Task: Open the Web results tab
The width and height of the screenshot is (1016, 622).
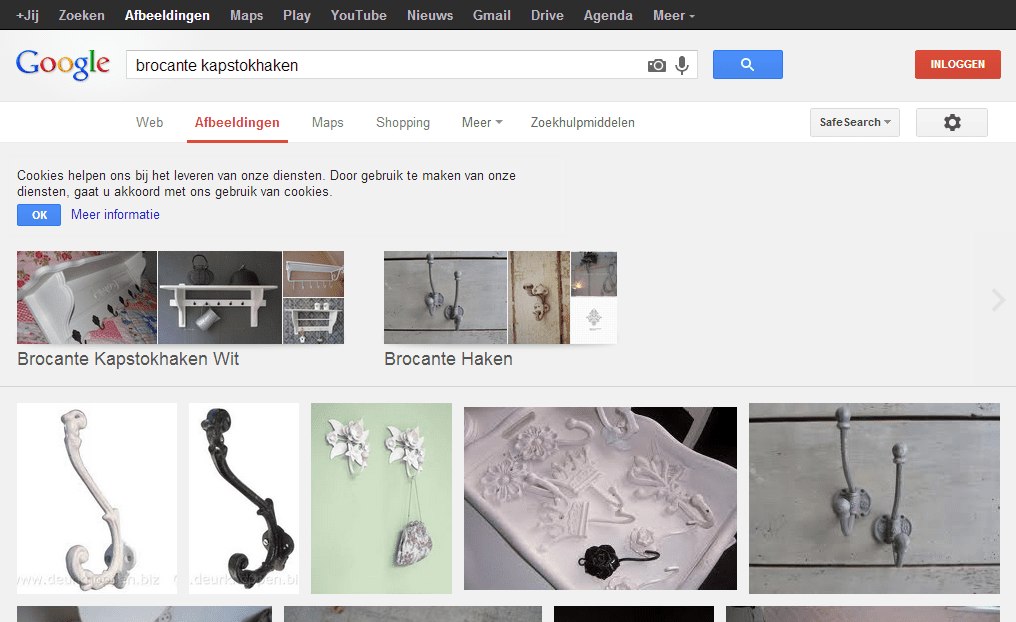Action: pos(149,122)
